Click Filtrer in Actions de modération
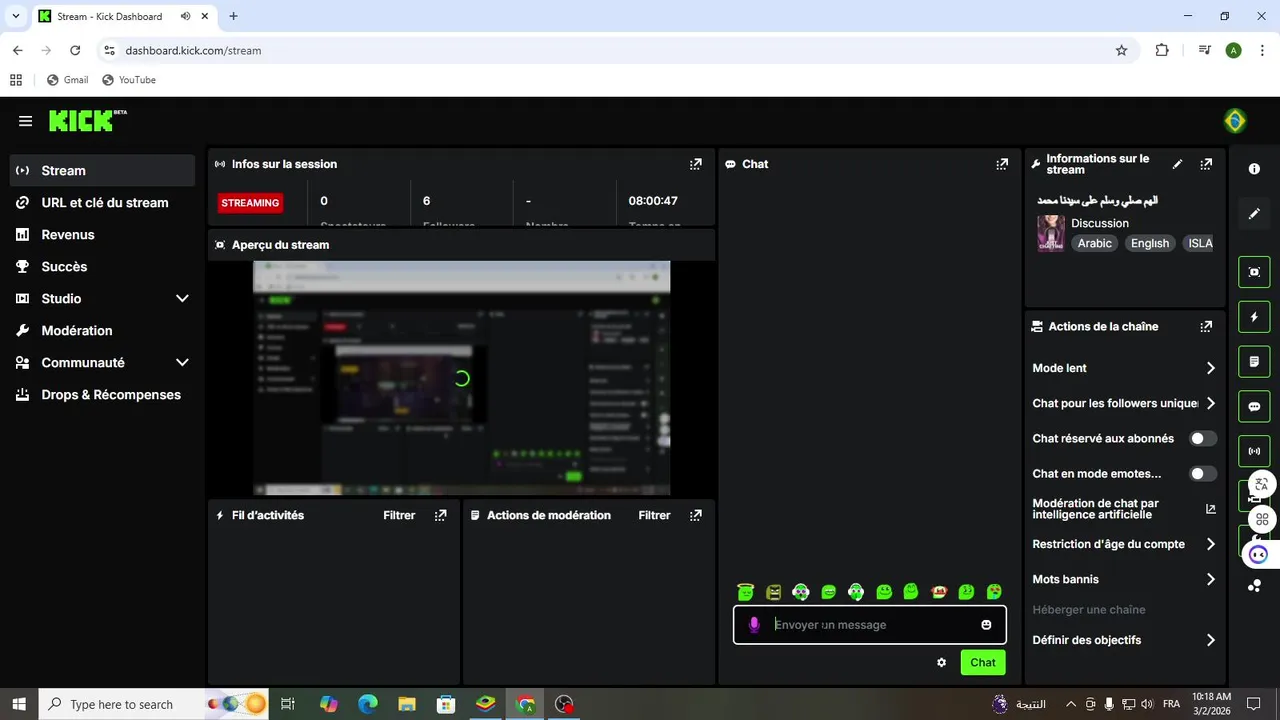Image resolution: width=1280 pixels, height=720 pixels. click(654, 515)
